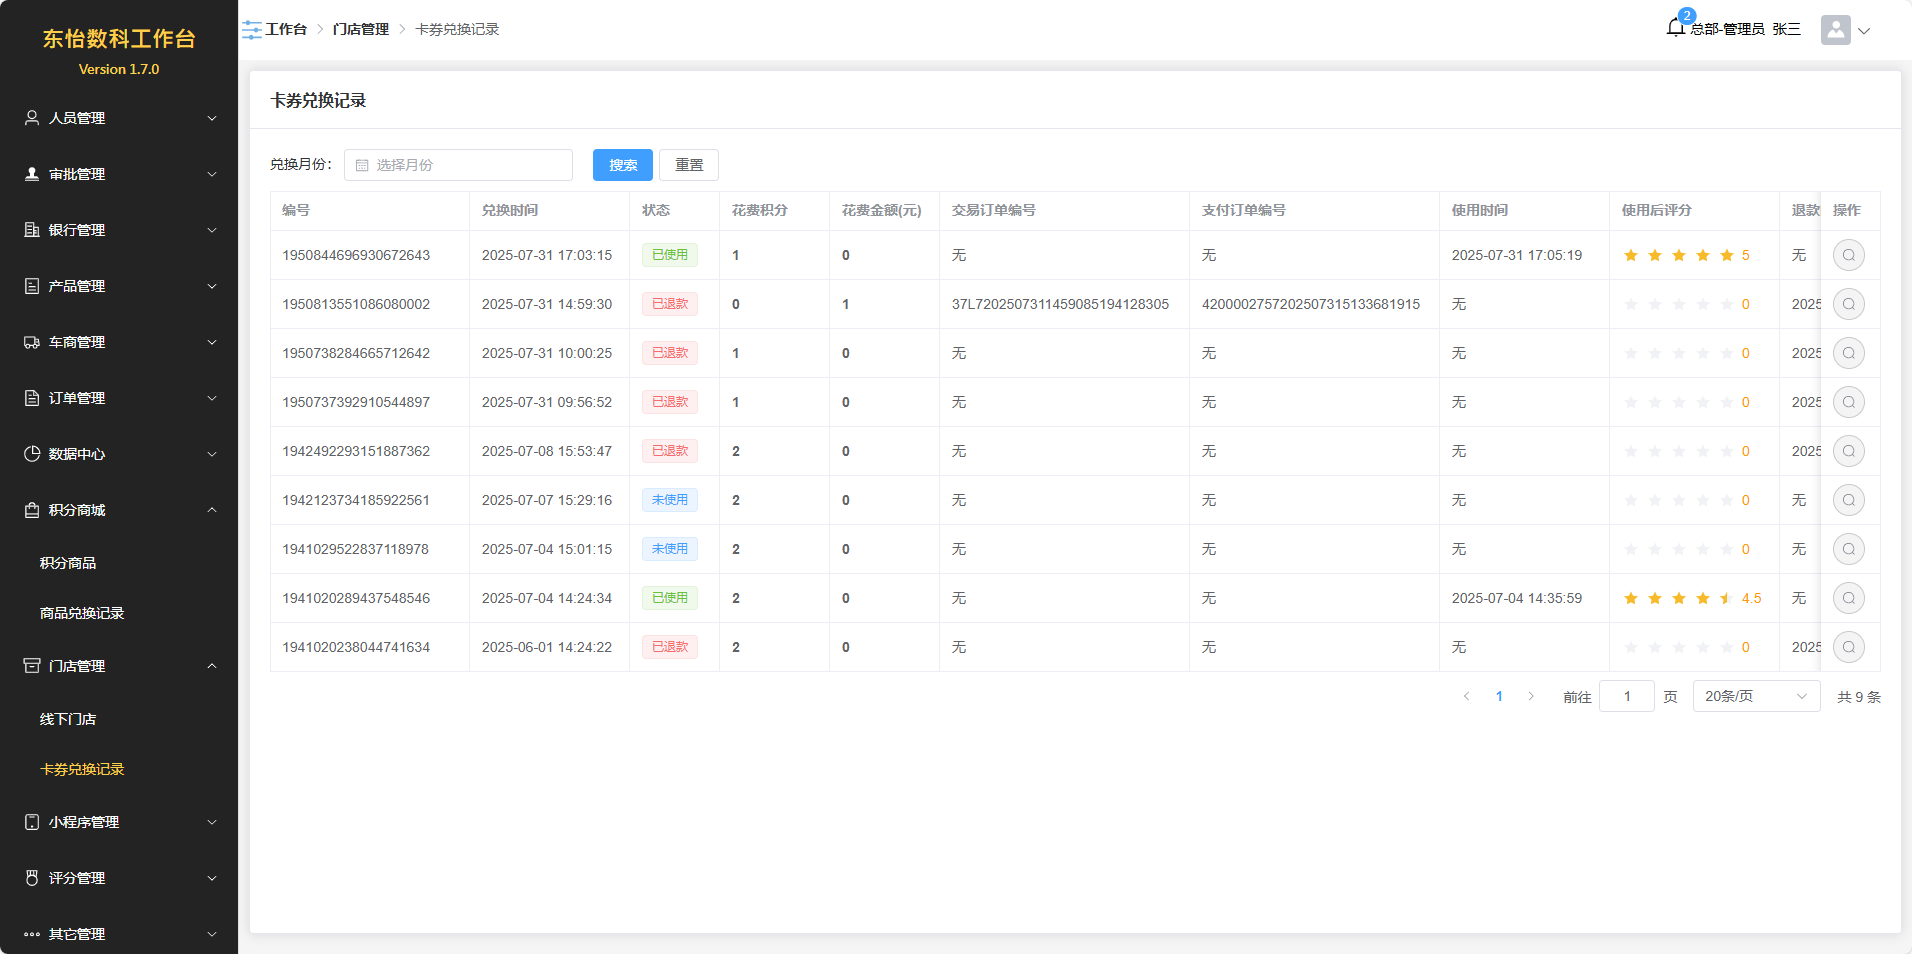Click the fifth star in first row rating
Screen dimensions: 1912x954
click(x=1726, y=256)
